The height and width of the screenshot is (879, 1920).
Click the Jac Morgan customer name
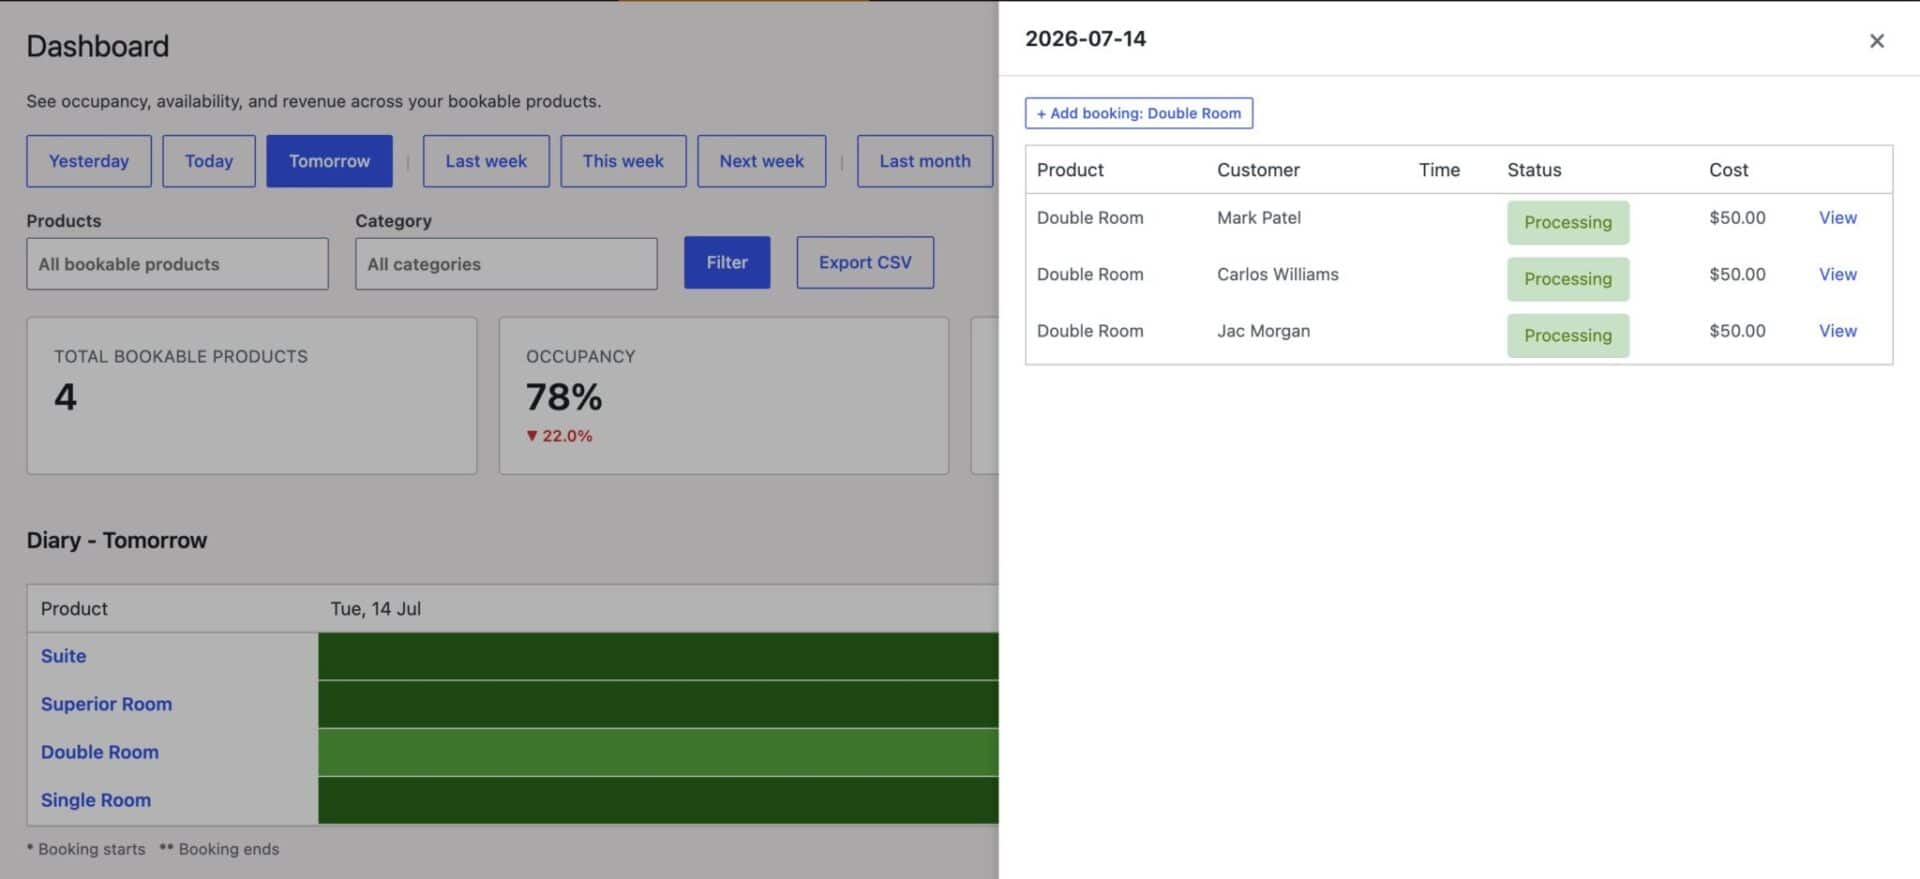pyautogui.click(x=1263, y=331)
